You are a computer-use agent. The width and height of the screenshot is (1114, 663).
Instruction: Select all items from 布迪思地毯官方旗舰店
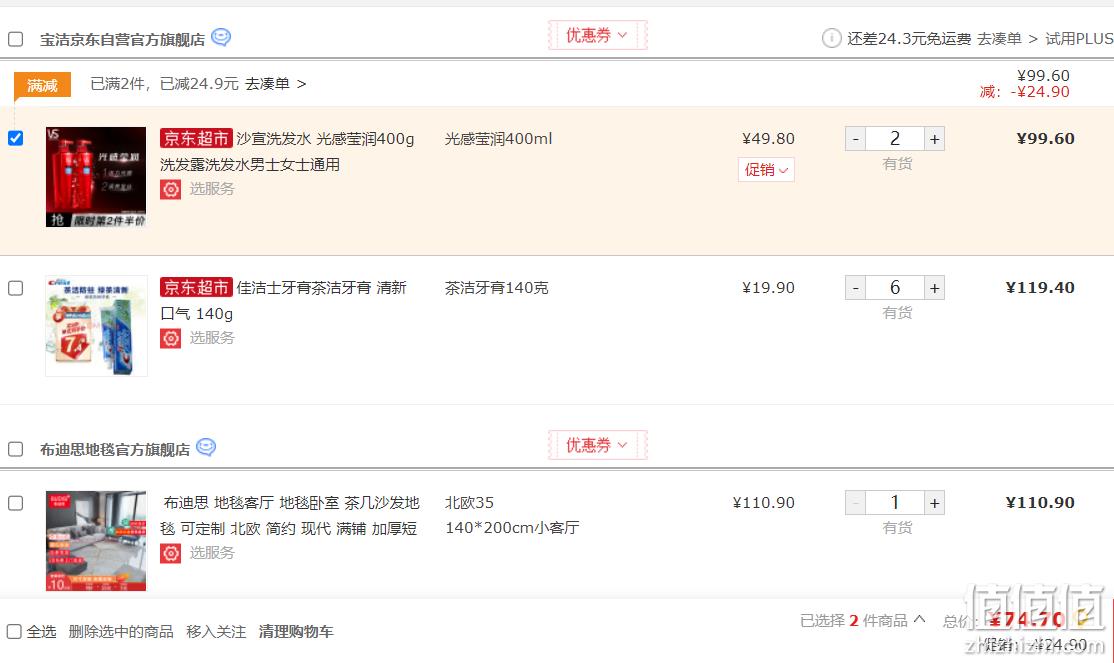tap(16, 449)
